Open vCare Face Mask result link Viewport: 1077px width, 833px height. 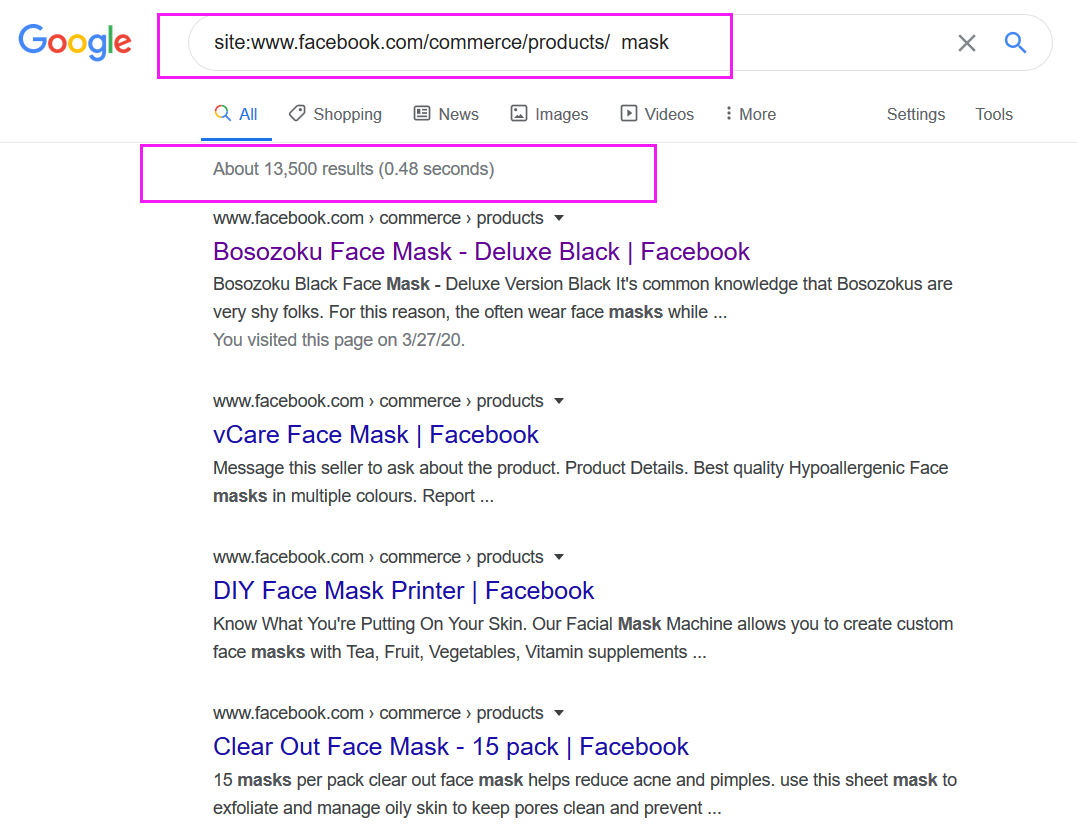click(x=376, y=434)
